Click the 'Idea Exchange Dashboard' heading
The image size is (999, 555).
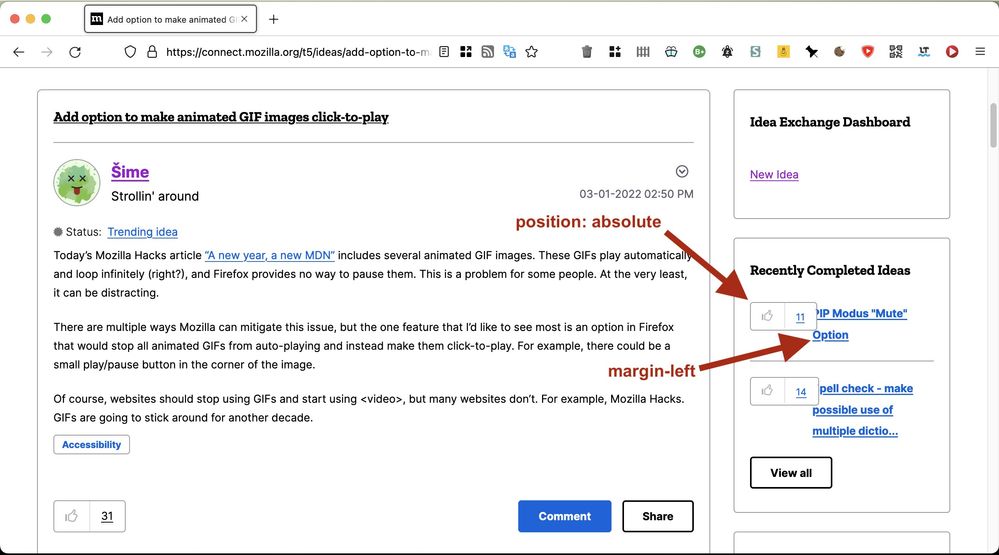[x=830, y=122]
